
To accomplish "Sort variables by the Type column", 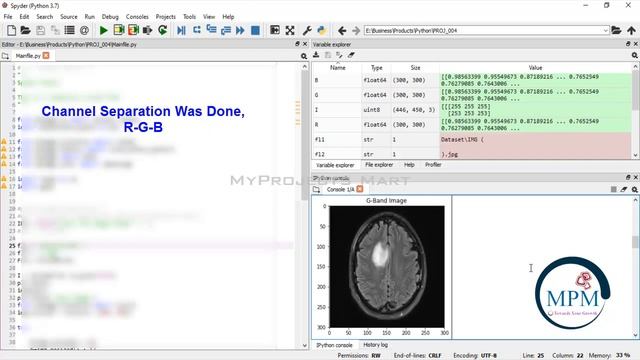I will [x=376, y=68].
